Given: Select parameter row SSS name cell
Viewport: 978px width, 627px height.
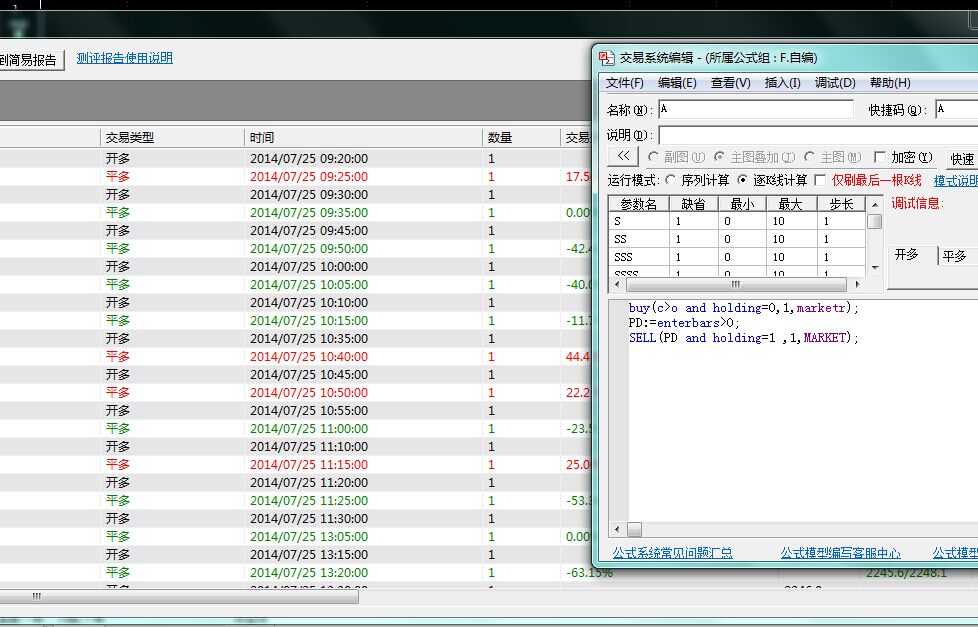Looking at the screenshot, I should pos(639,257).
